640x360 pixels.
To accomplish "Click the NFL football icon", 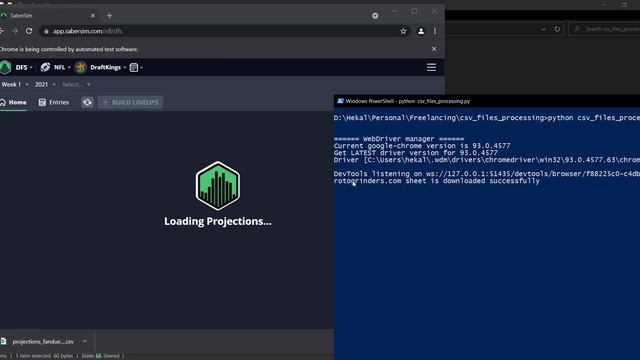I will (45, 67).
